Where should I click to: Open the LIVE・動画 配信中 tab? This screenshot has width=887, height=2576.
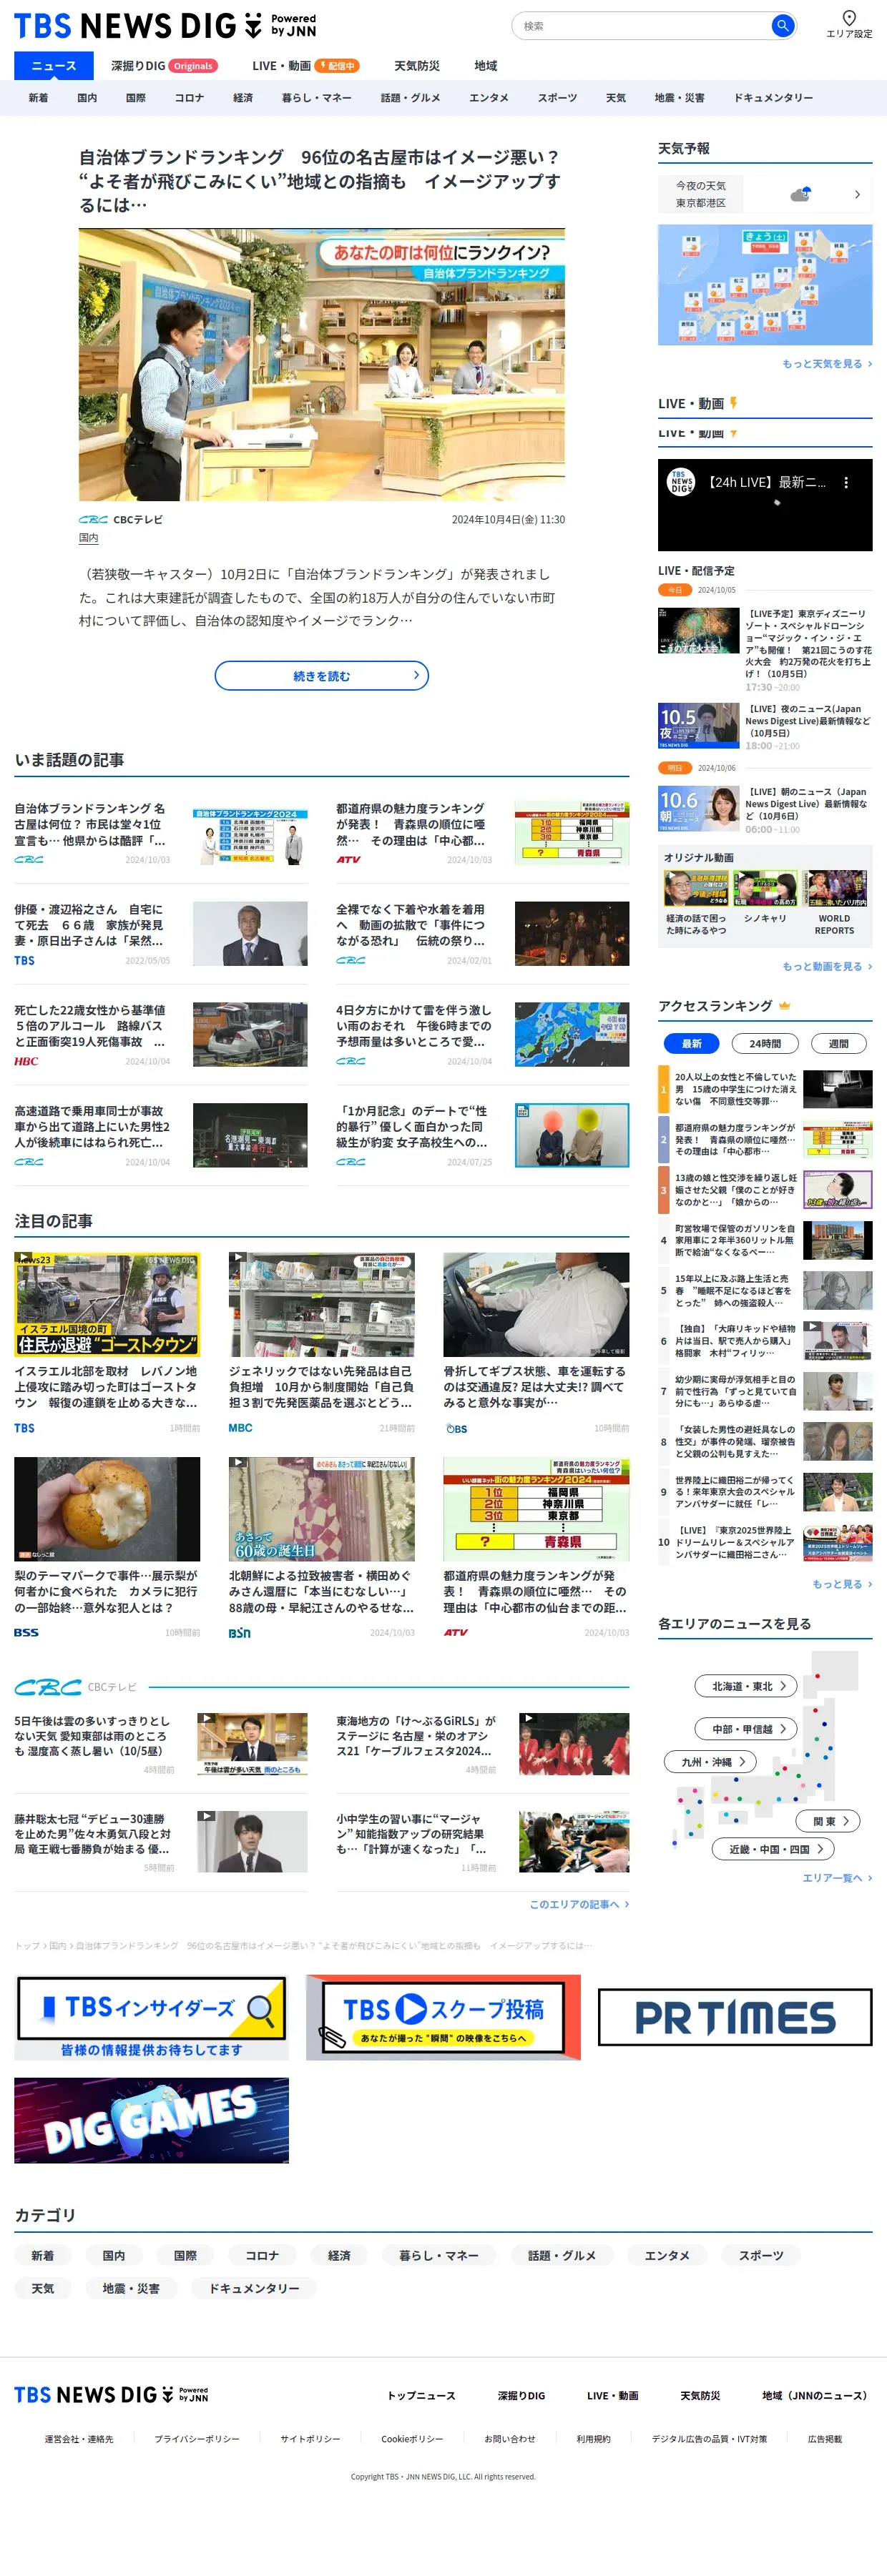pyautogui.click(x=305, y=65)
